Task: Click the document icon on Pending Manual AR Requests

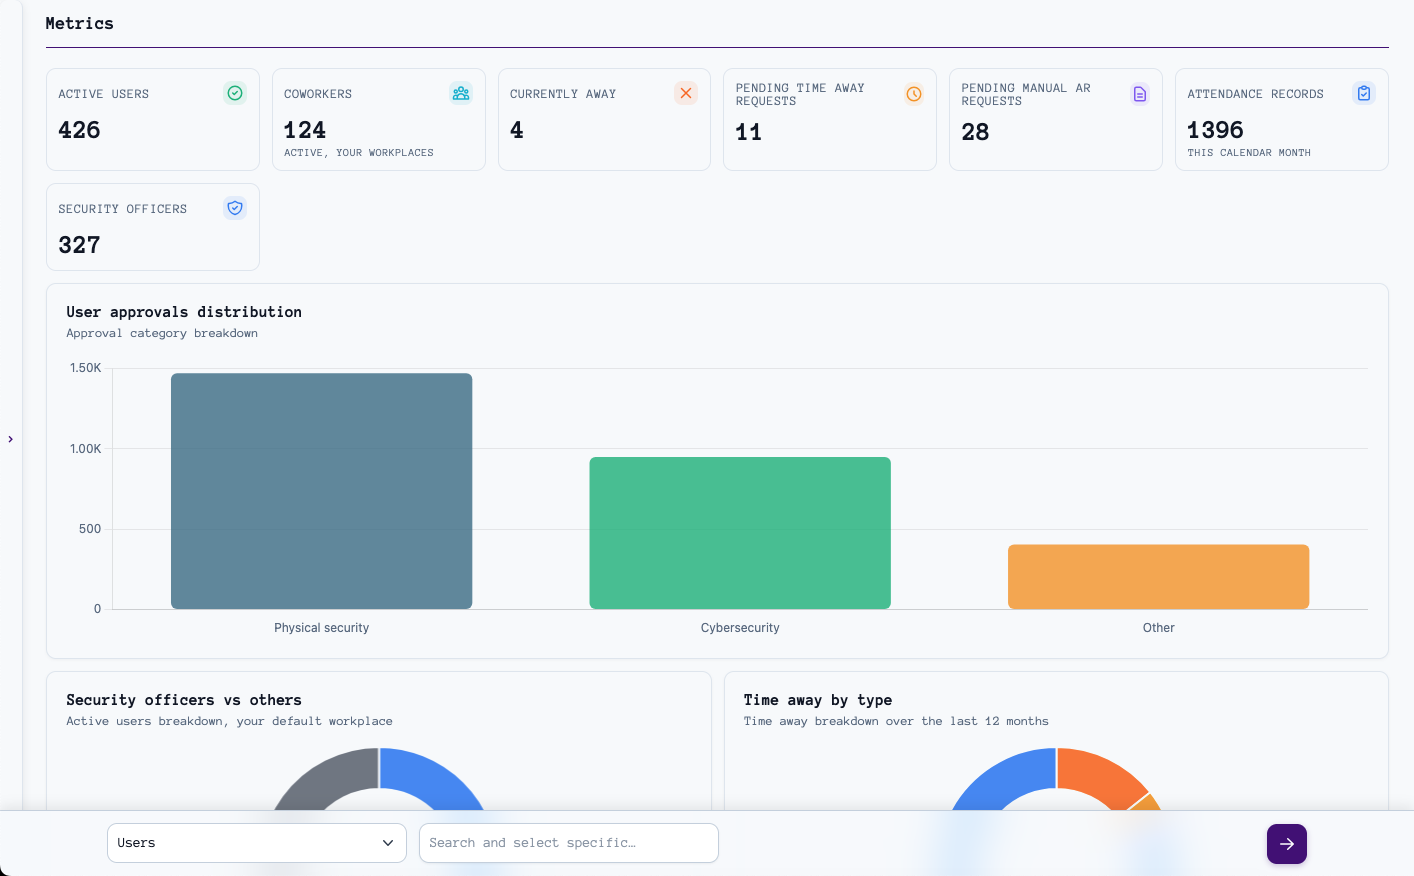Action: click(1139, 93)
